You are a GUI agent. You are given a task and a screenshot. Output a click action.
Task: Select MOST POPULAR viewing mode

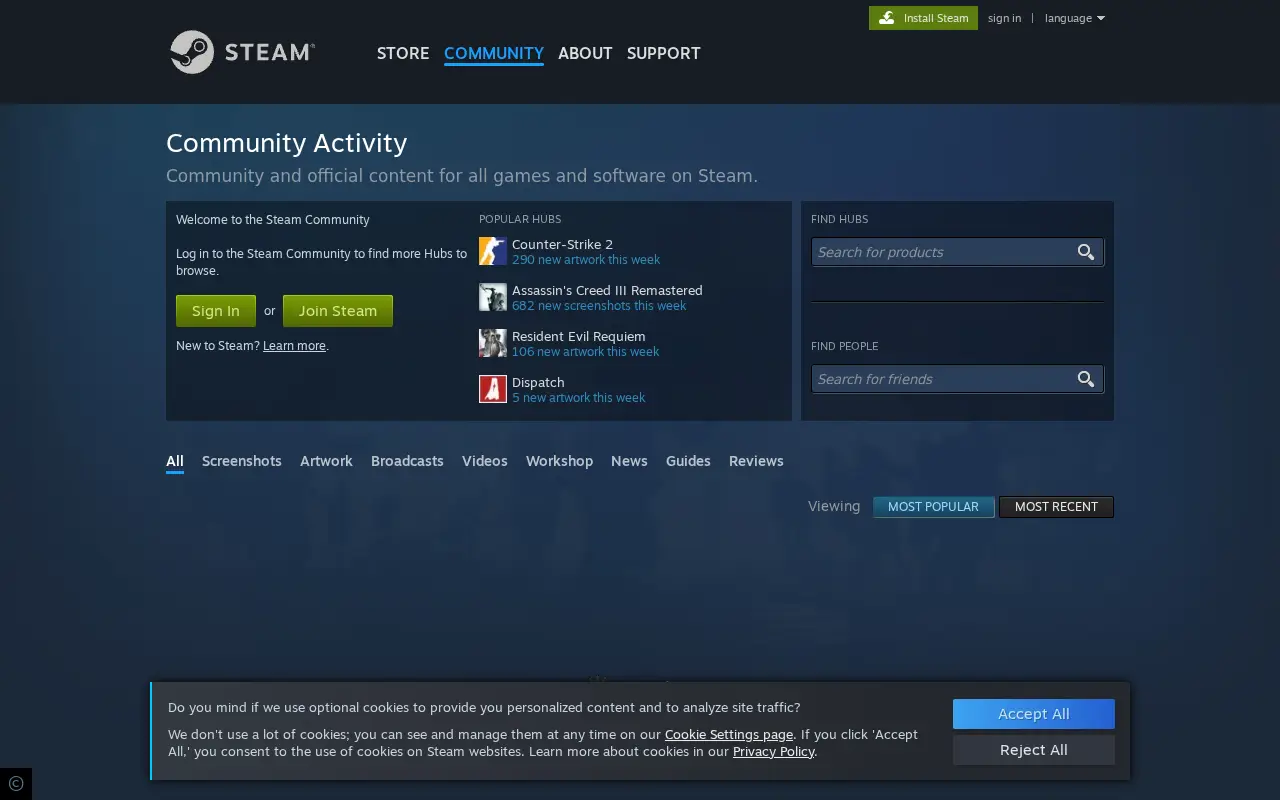click(x=933, y=507)
